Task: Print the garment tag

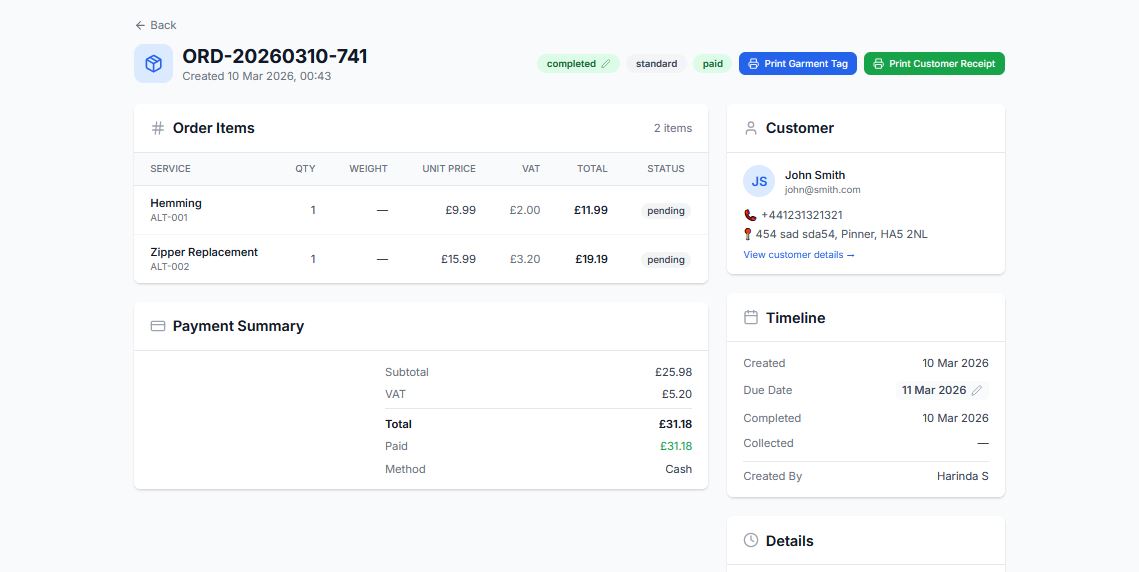Action: click(x=798, y=63)
